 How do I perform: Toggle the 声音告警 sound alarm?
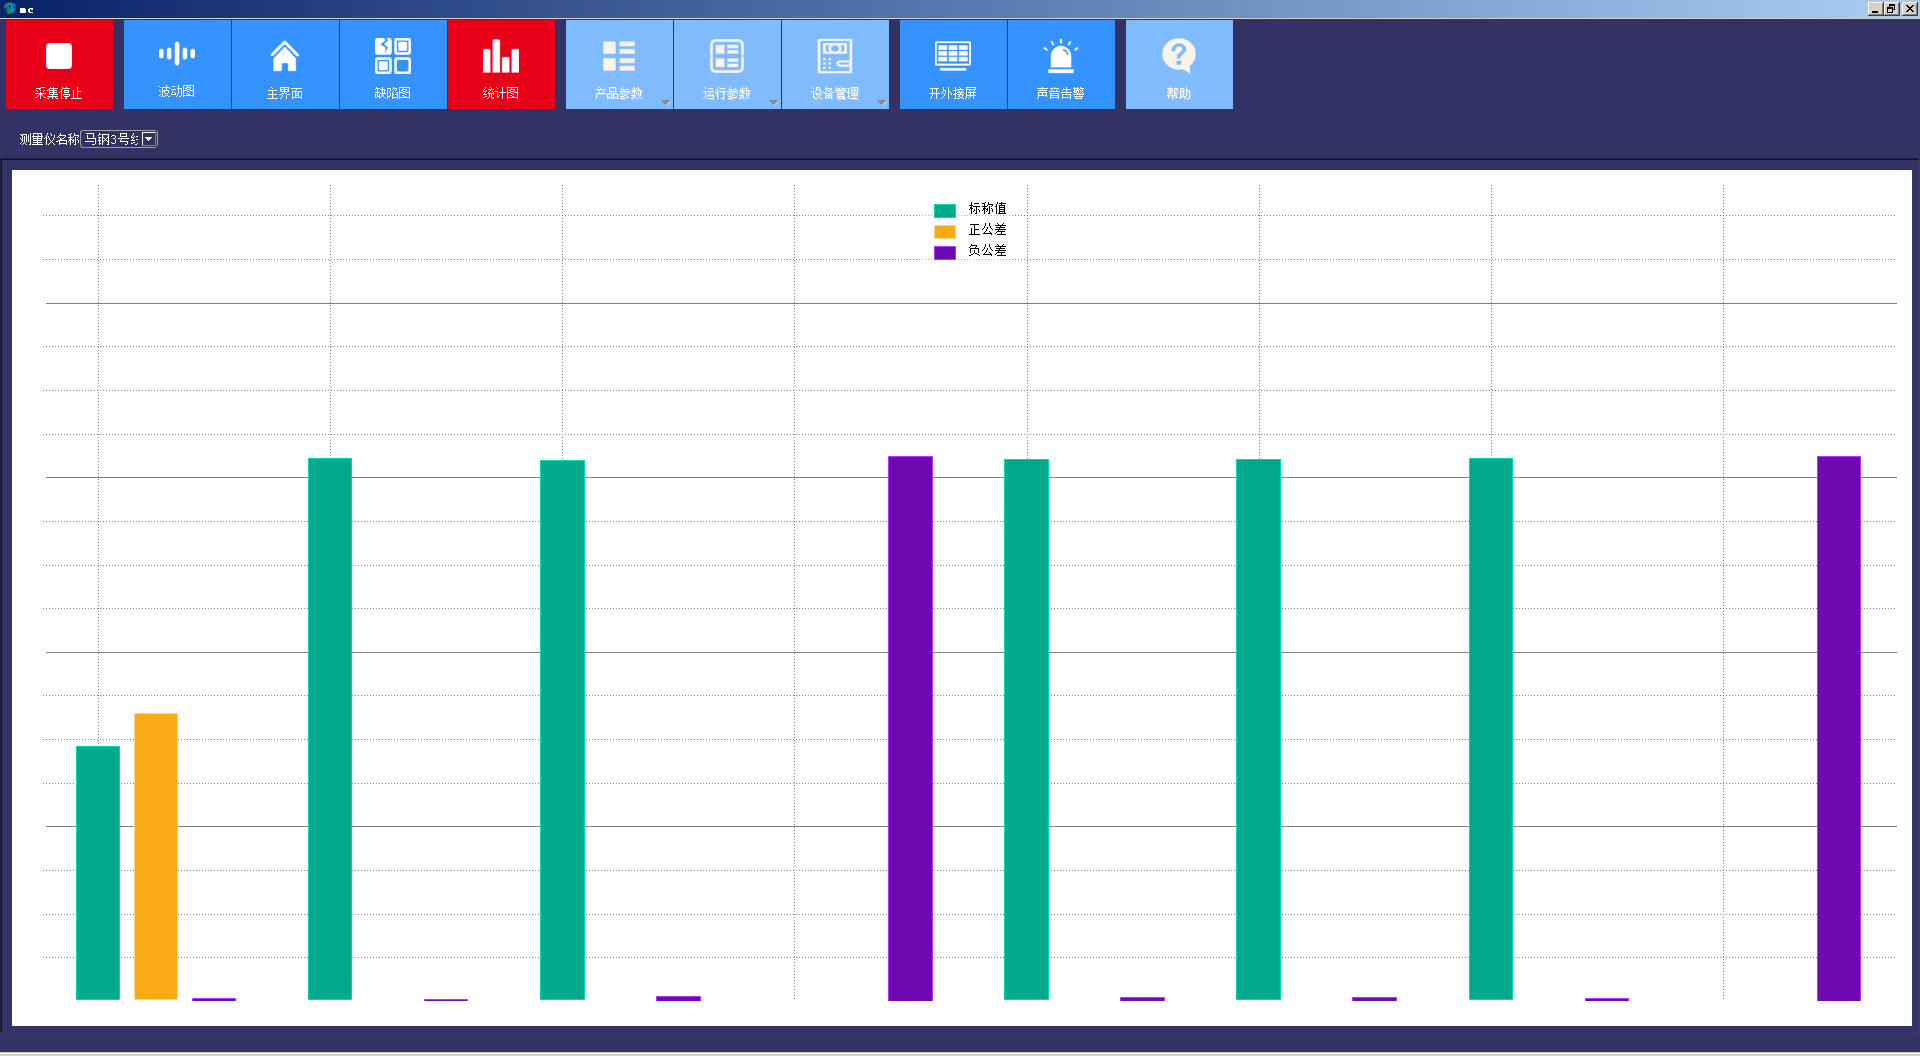click(1061, 65)
